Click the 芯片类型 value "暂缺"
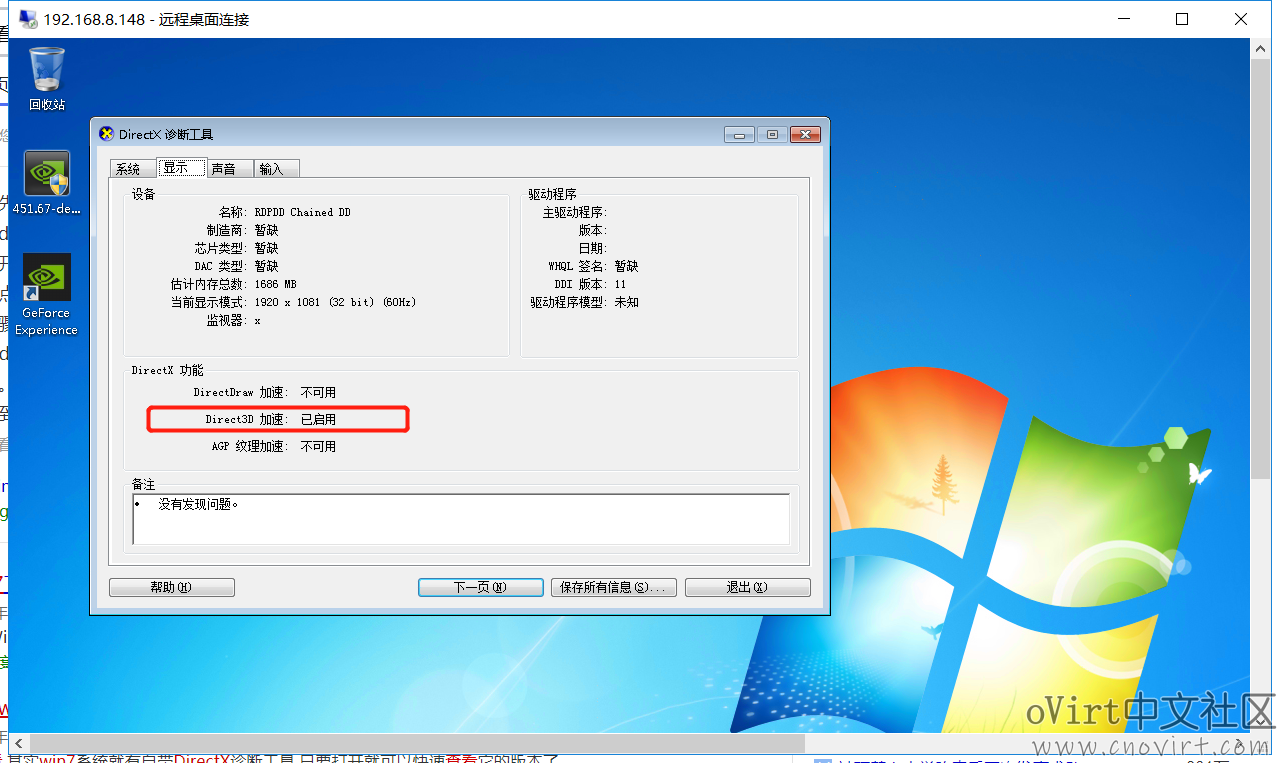This screenshot has width=1280, height=763. [x=266, y=248]
